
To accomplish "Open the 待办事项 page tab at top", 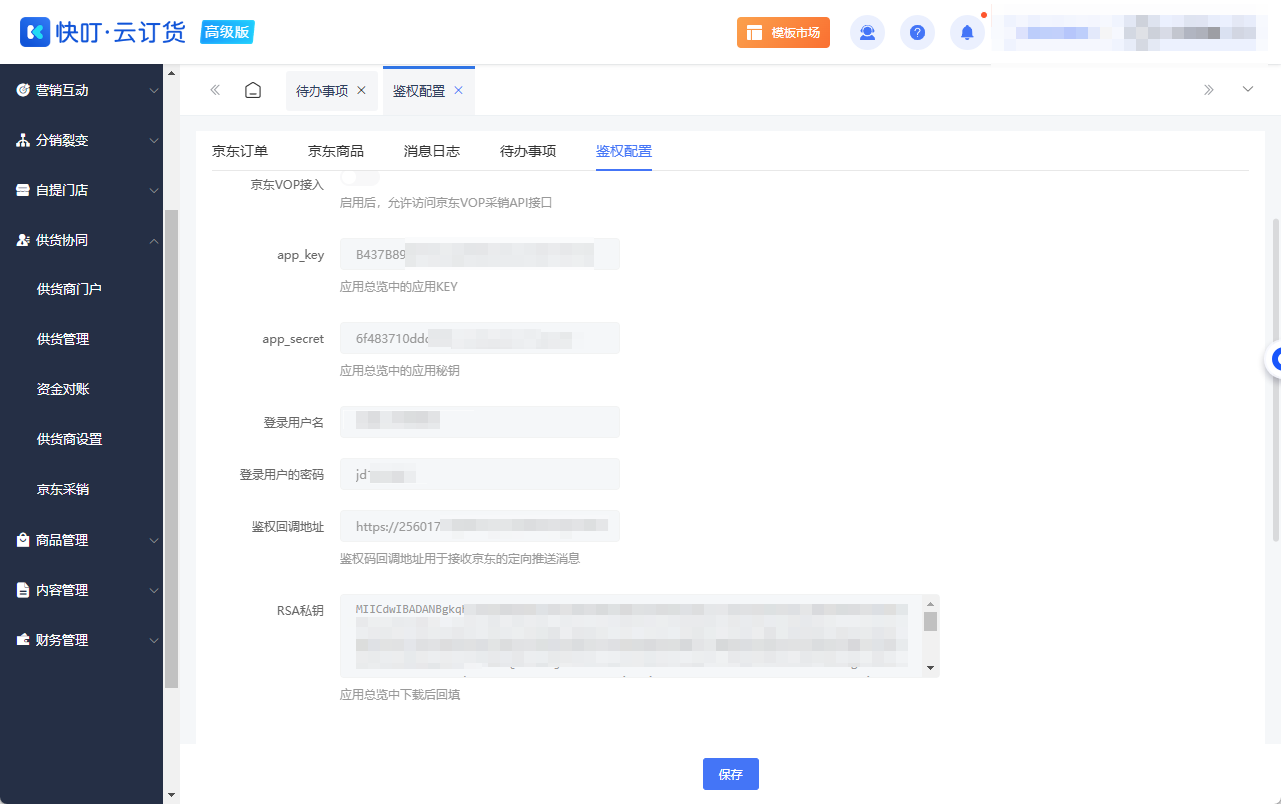I will tap(322, 90).
